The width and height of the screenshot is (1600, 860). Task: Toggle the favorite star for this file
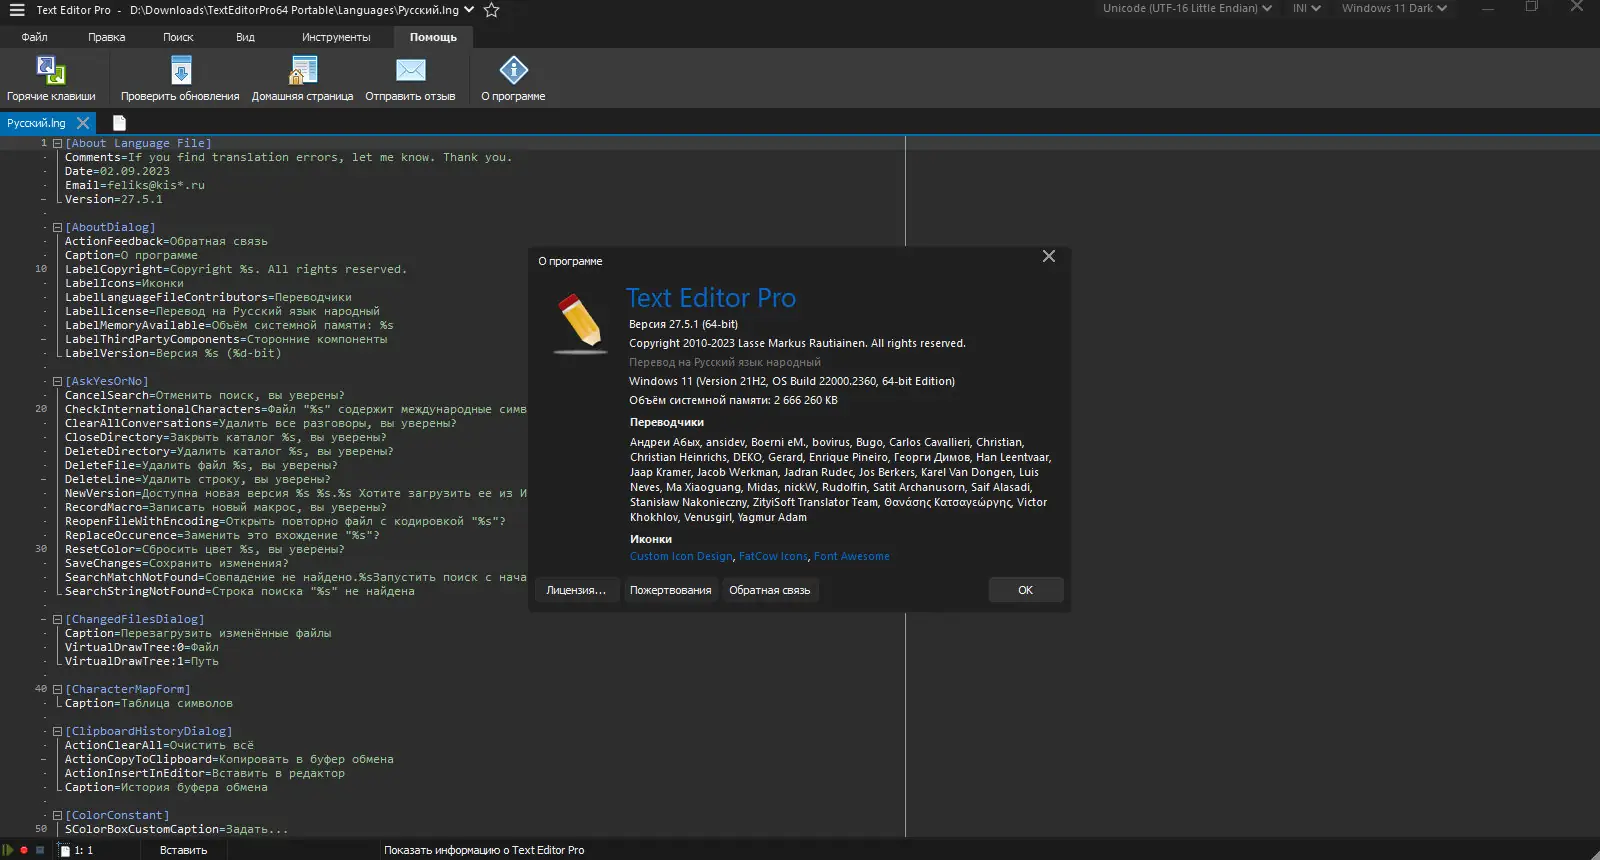(491, 10)
